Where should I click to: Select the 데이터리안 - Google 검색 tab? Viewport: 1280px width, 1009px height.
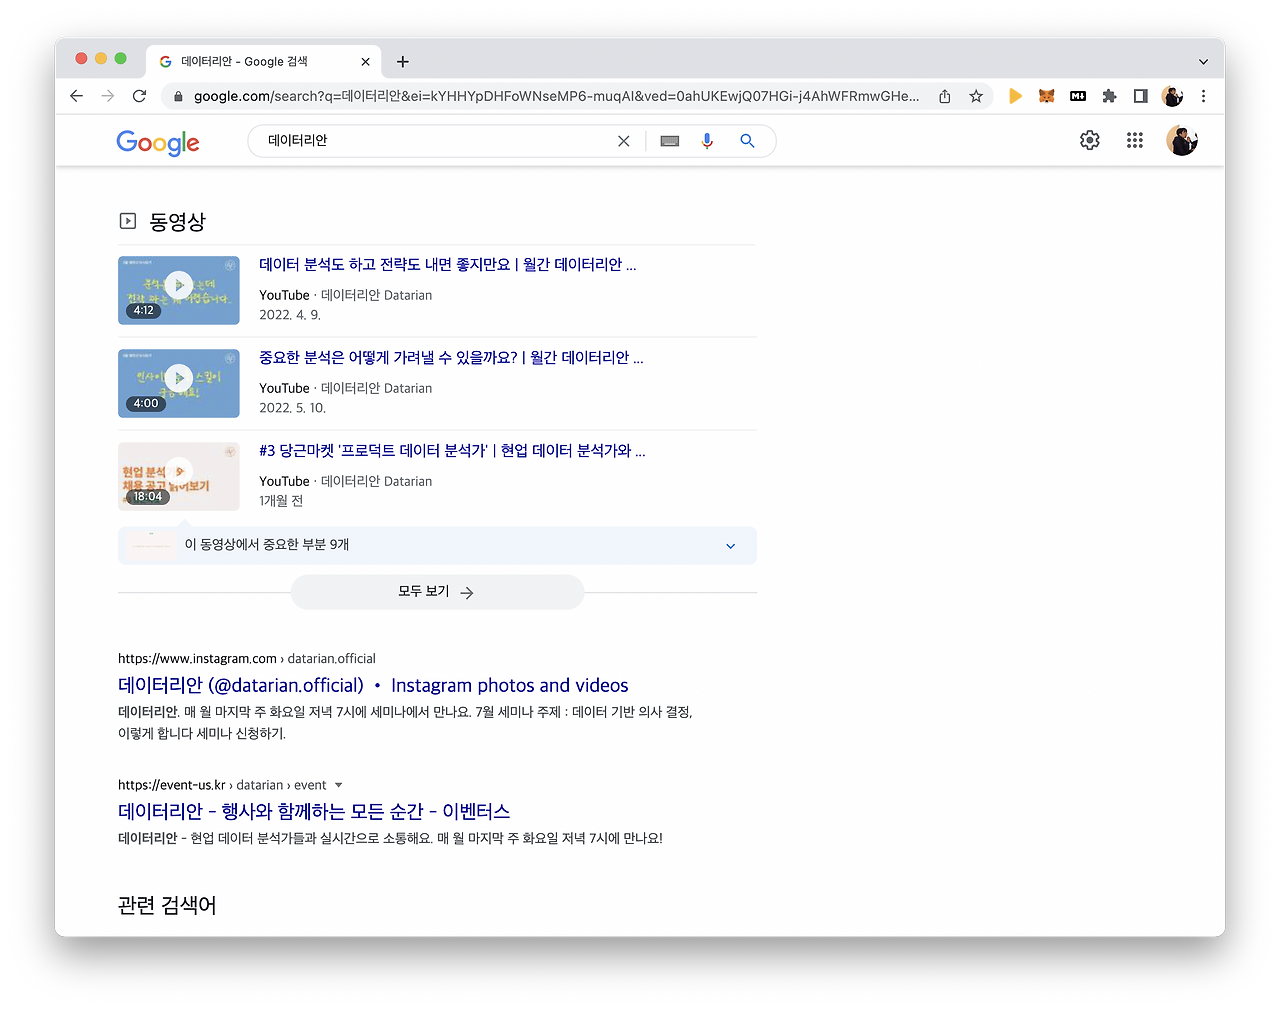(x=264, y=62)
